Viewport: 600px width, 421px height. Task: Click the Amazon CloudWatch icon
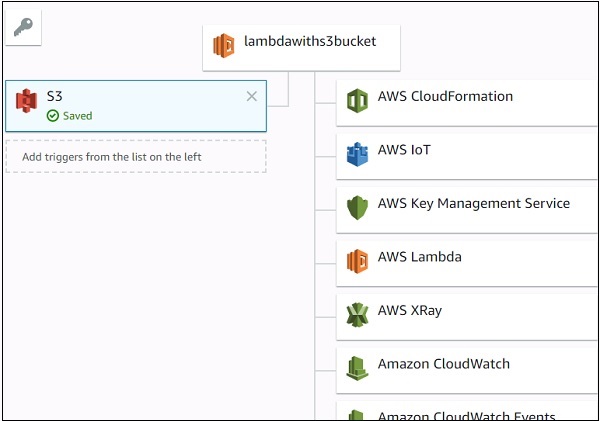(357, 367)
